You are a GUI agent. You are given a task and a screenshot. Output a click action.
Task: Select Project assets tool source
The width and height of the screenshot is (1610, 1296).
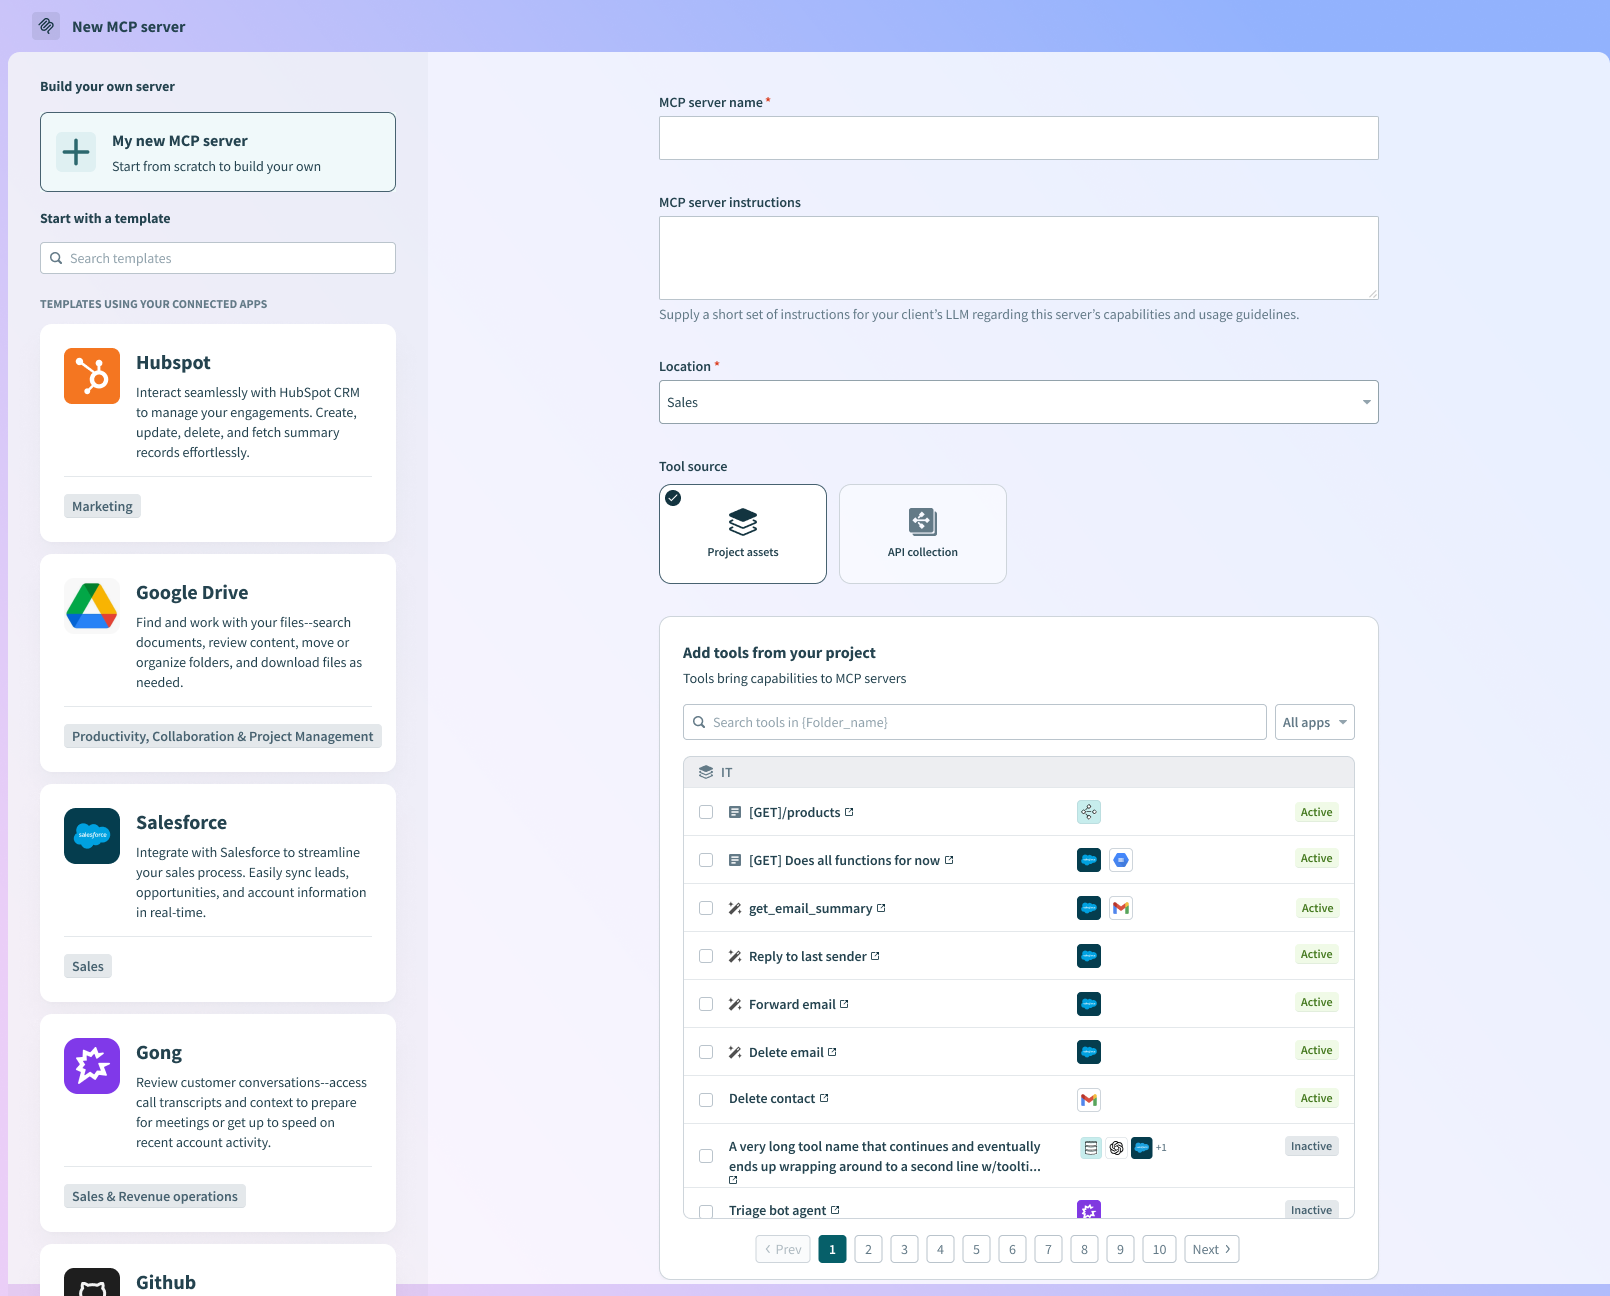tap(742, 534)
